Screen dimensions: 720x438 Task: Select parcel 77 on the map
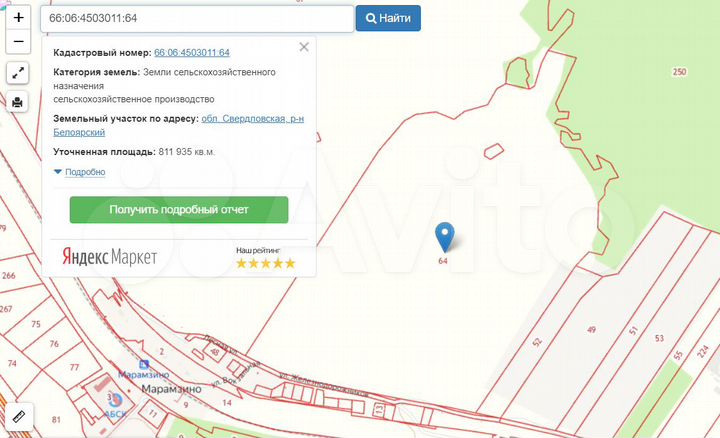pyautogui.click(x=74, y=367)
